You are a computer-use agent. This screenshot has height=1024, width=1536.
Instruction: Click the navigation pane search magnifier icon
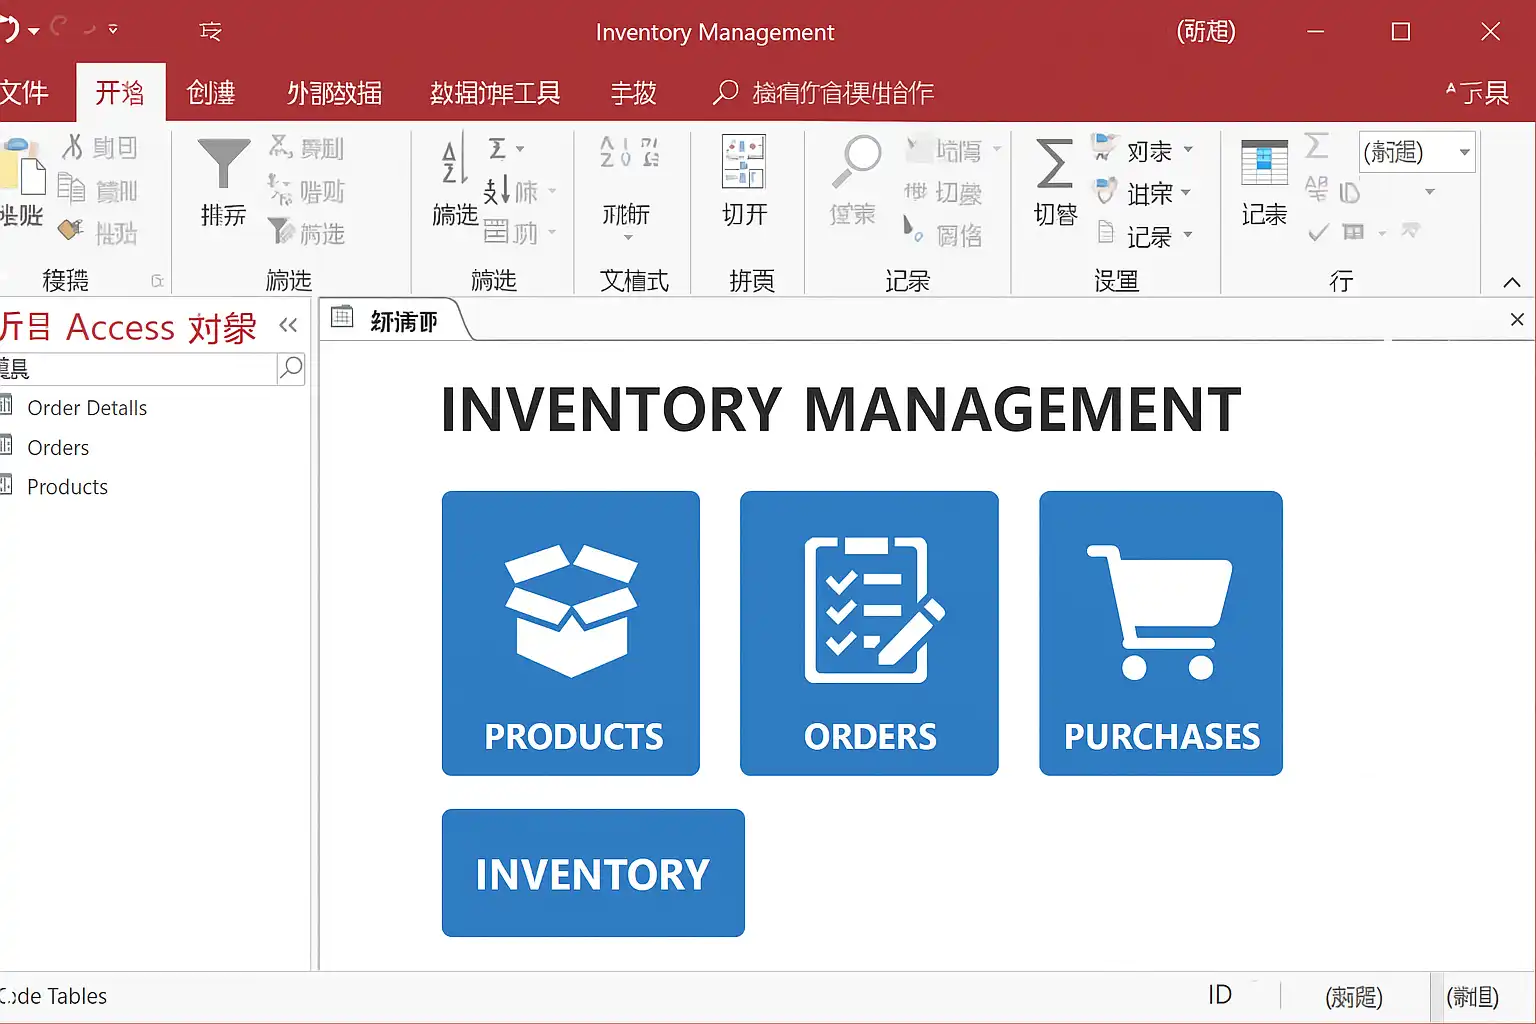click(x=290, y=368)
